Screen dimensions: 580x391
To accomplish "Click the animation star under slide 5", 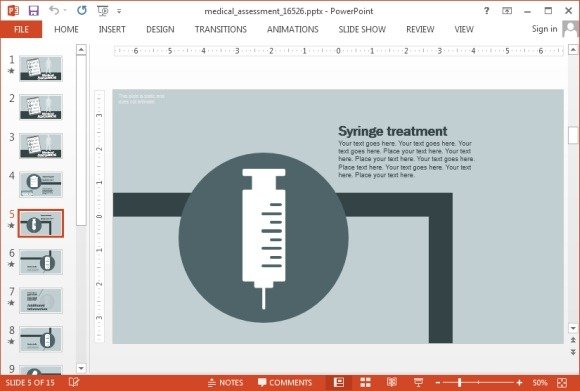I will tap(11, 225).
